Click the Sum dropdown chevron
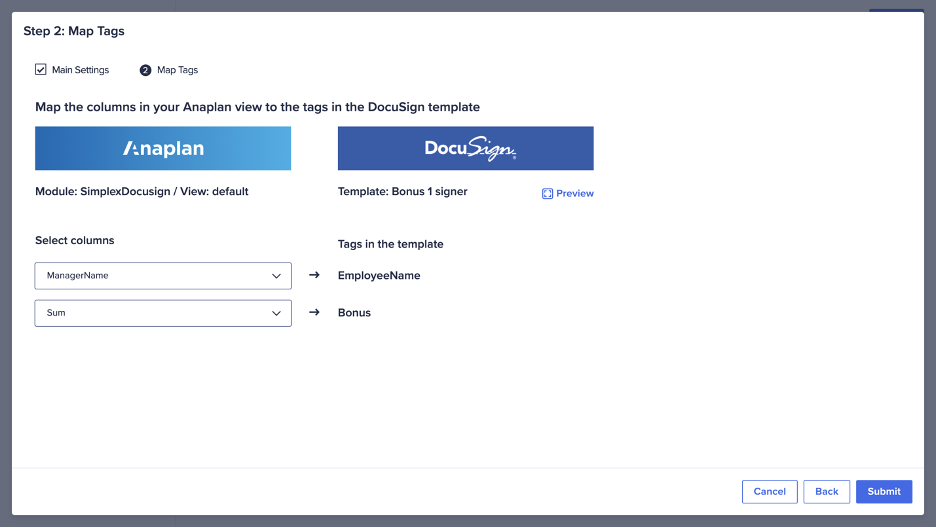The width and height of the screenshot is (936, 528). tap(276, 313)
